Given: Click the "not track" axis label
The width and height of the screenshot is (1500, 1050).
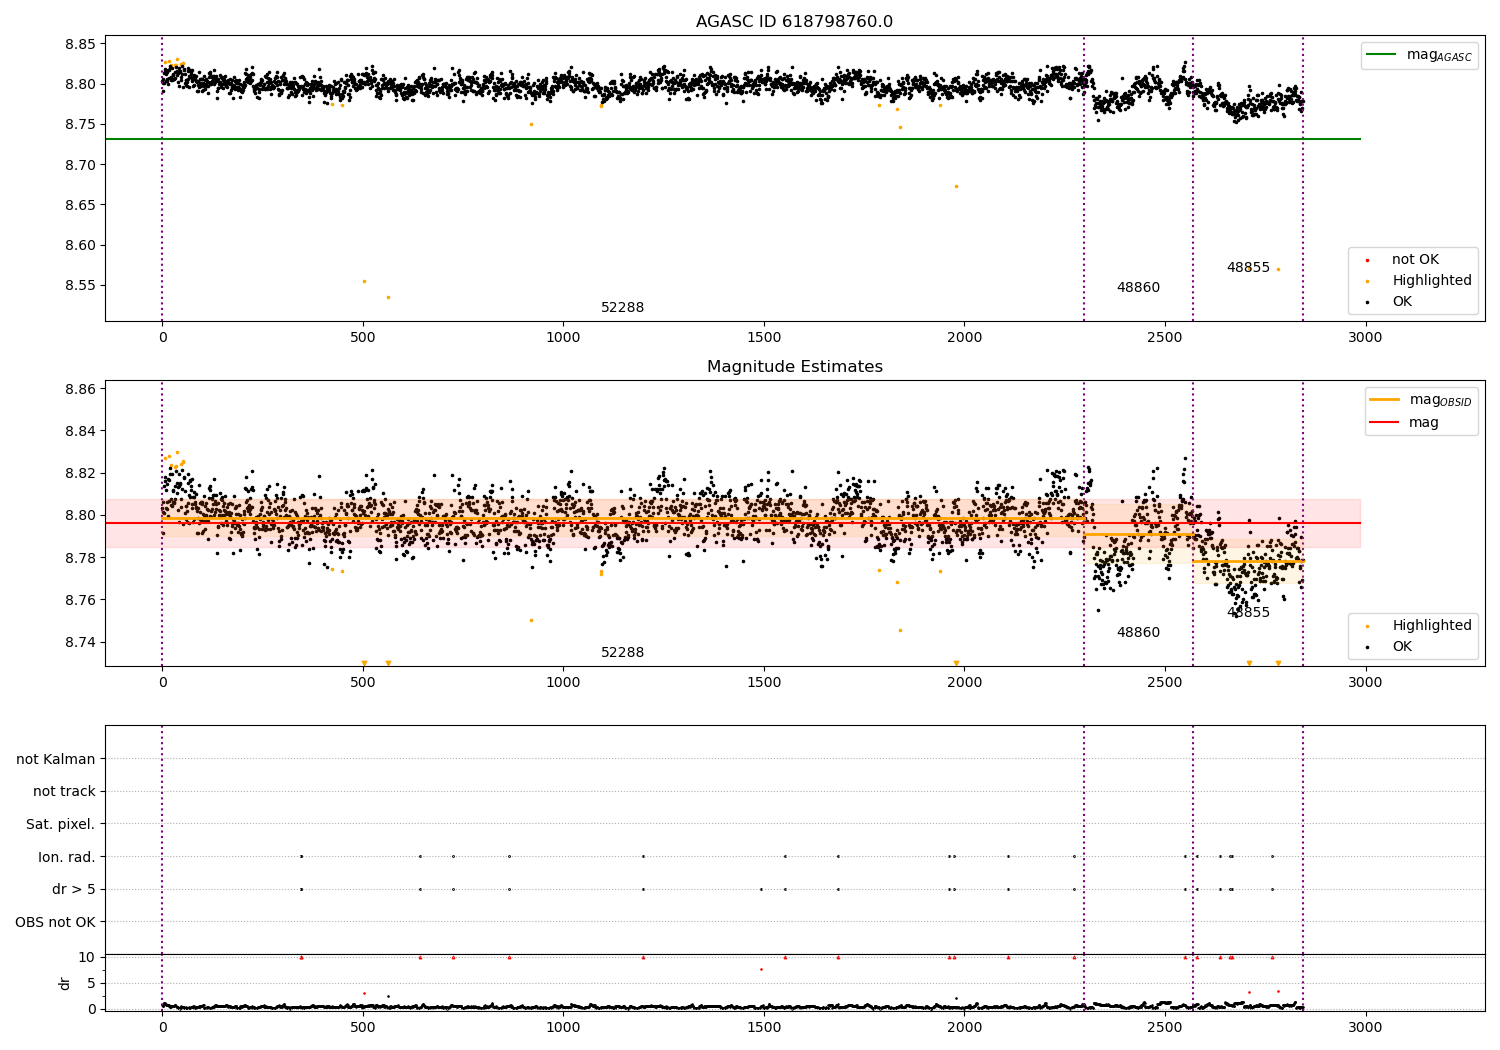Looking at the screenshot, I should click(64, 792).
